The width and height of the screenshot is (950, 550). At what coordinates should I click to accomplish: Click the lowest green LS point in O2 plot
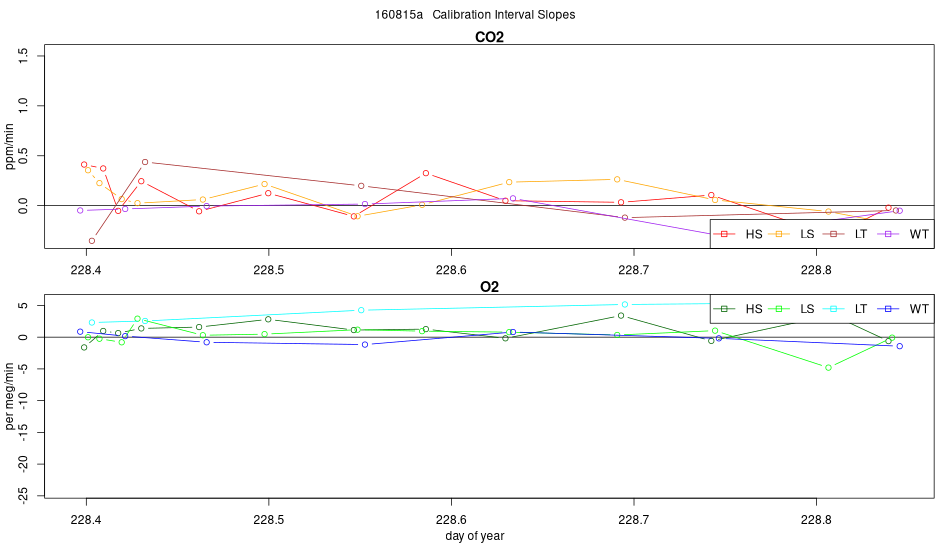point(829,368)
